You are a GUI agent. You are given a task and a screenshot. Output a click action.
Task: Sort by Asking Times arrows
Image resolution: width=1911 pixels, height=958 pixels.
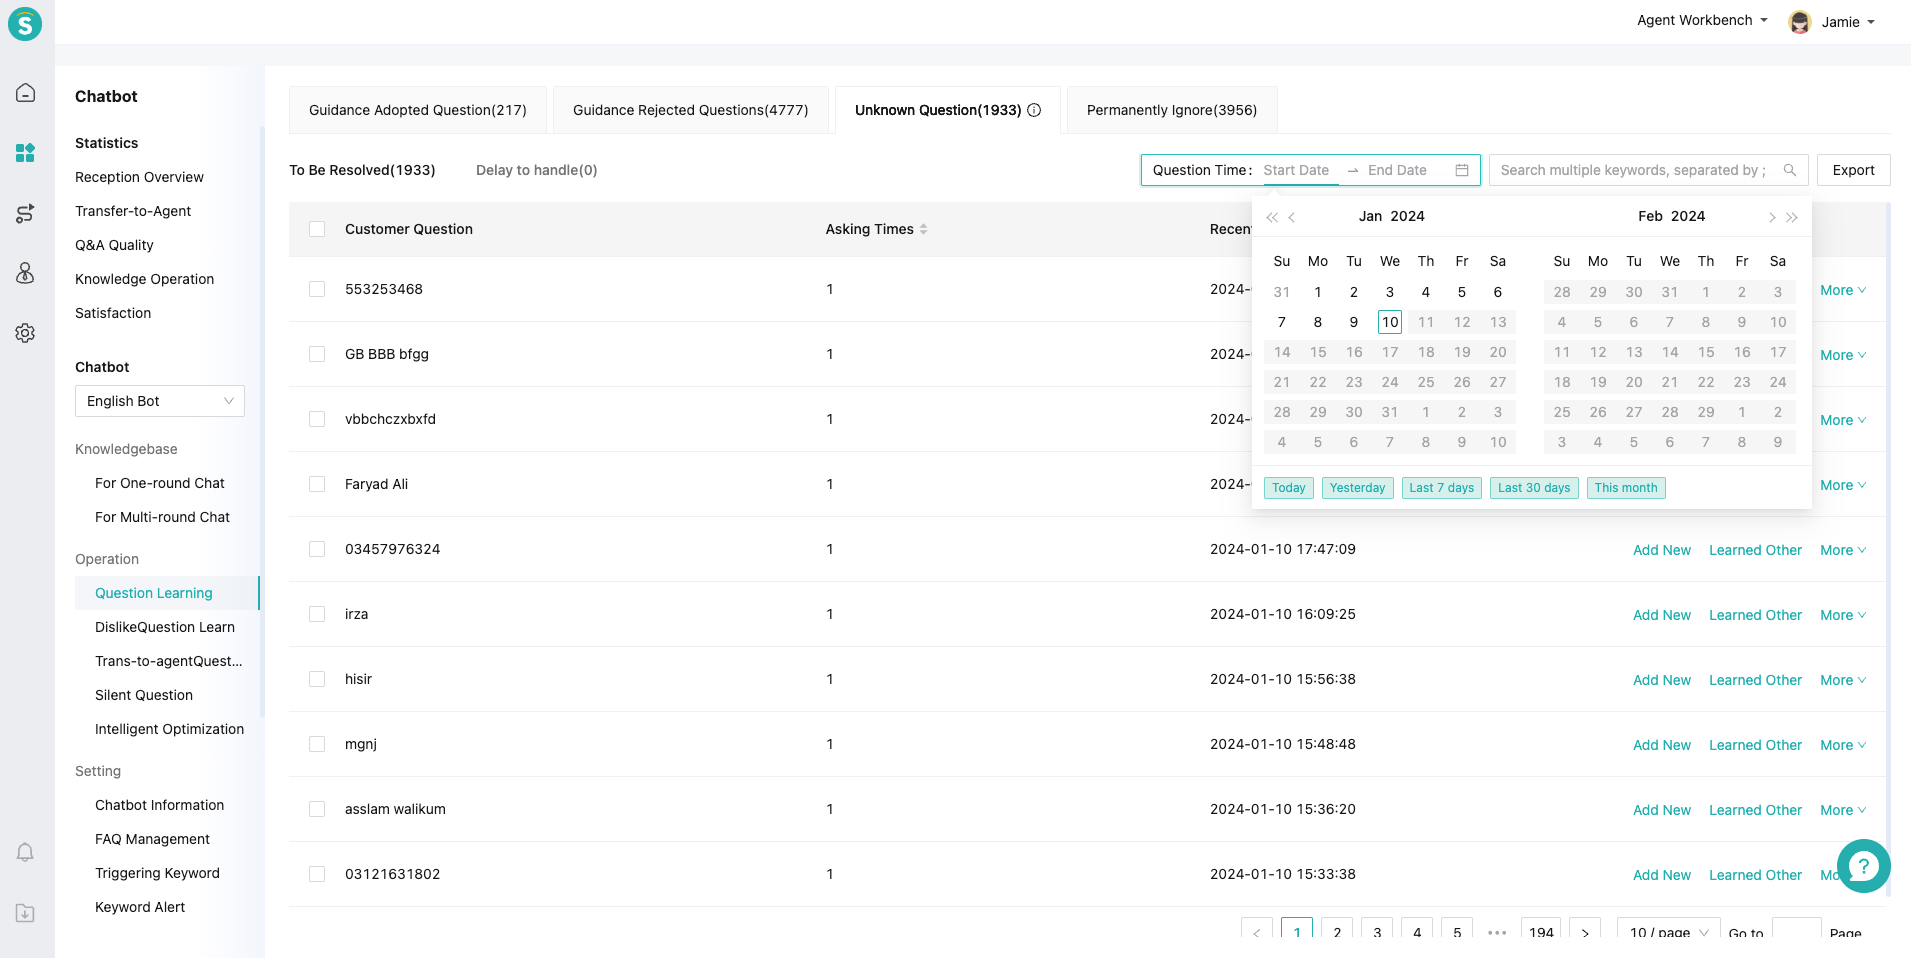tap(923, 229)
